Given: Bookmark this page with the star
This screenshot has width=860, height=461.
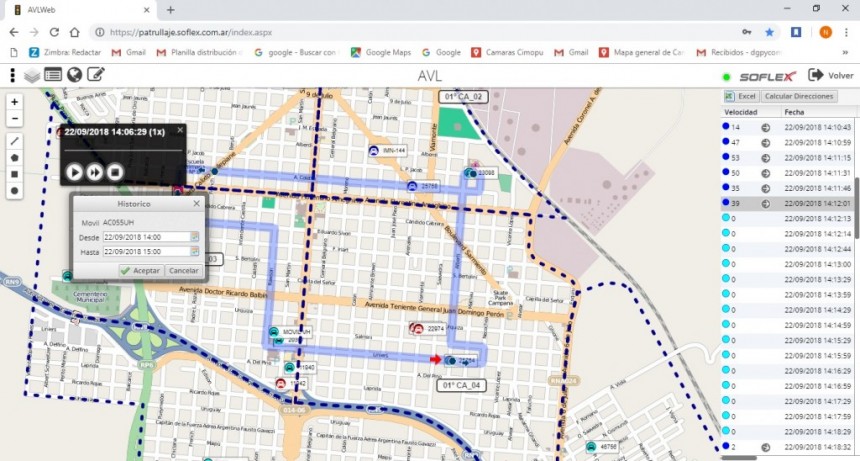Looking at the screenshot, I should tap(770, 32).
